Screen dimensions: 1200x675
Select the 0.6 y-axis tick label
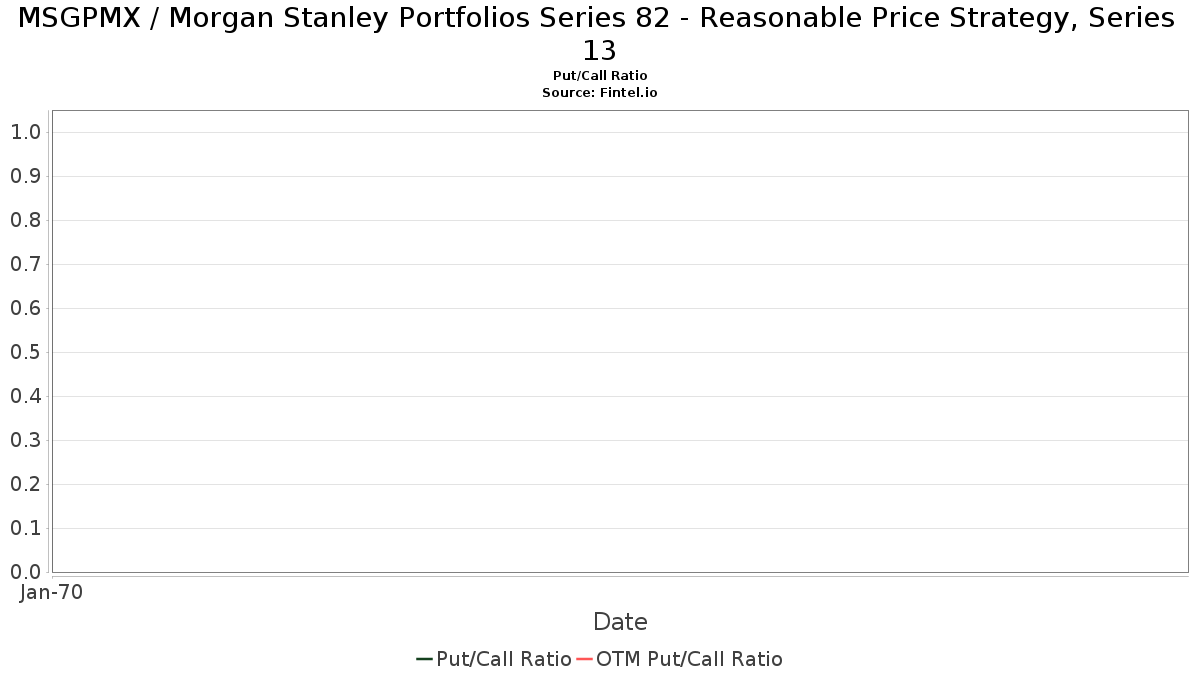click(25, 308)
